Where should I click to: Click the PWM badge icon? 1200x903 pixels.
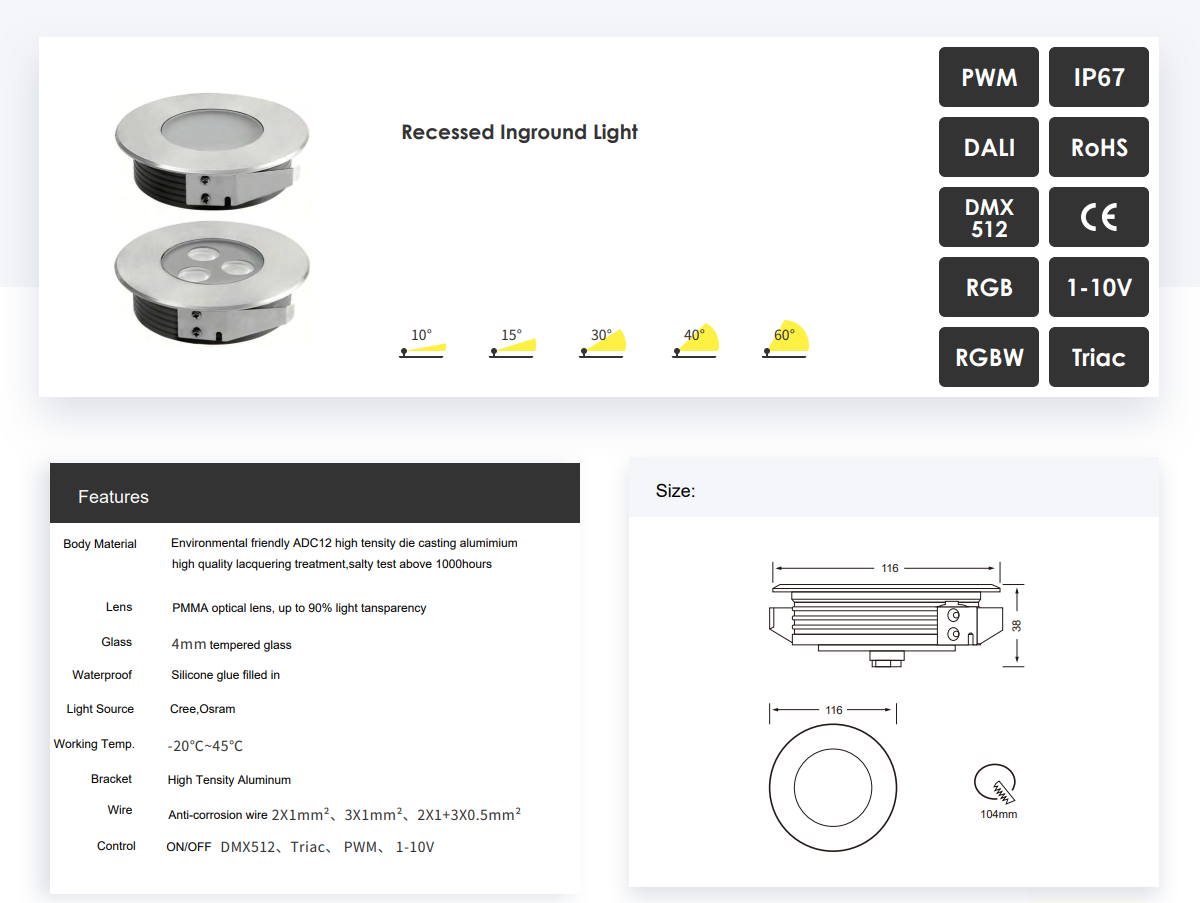(989, 77)
